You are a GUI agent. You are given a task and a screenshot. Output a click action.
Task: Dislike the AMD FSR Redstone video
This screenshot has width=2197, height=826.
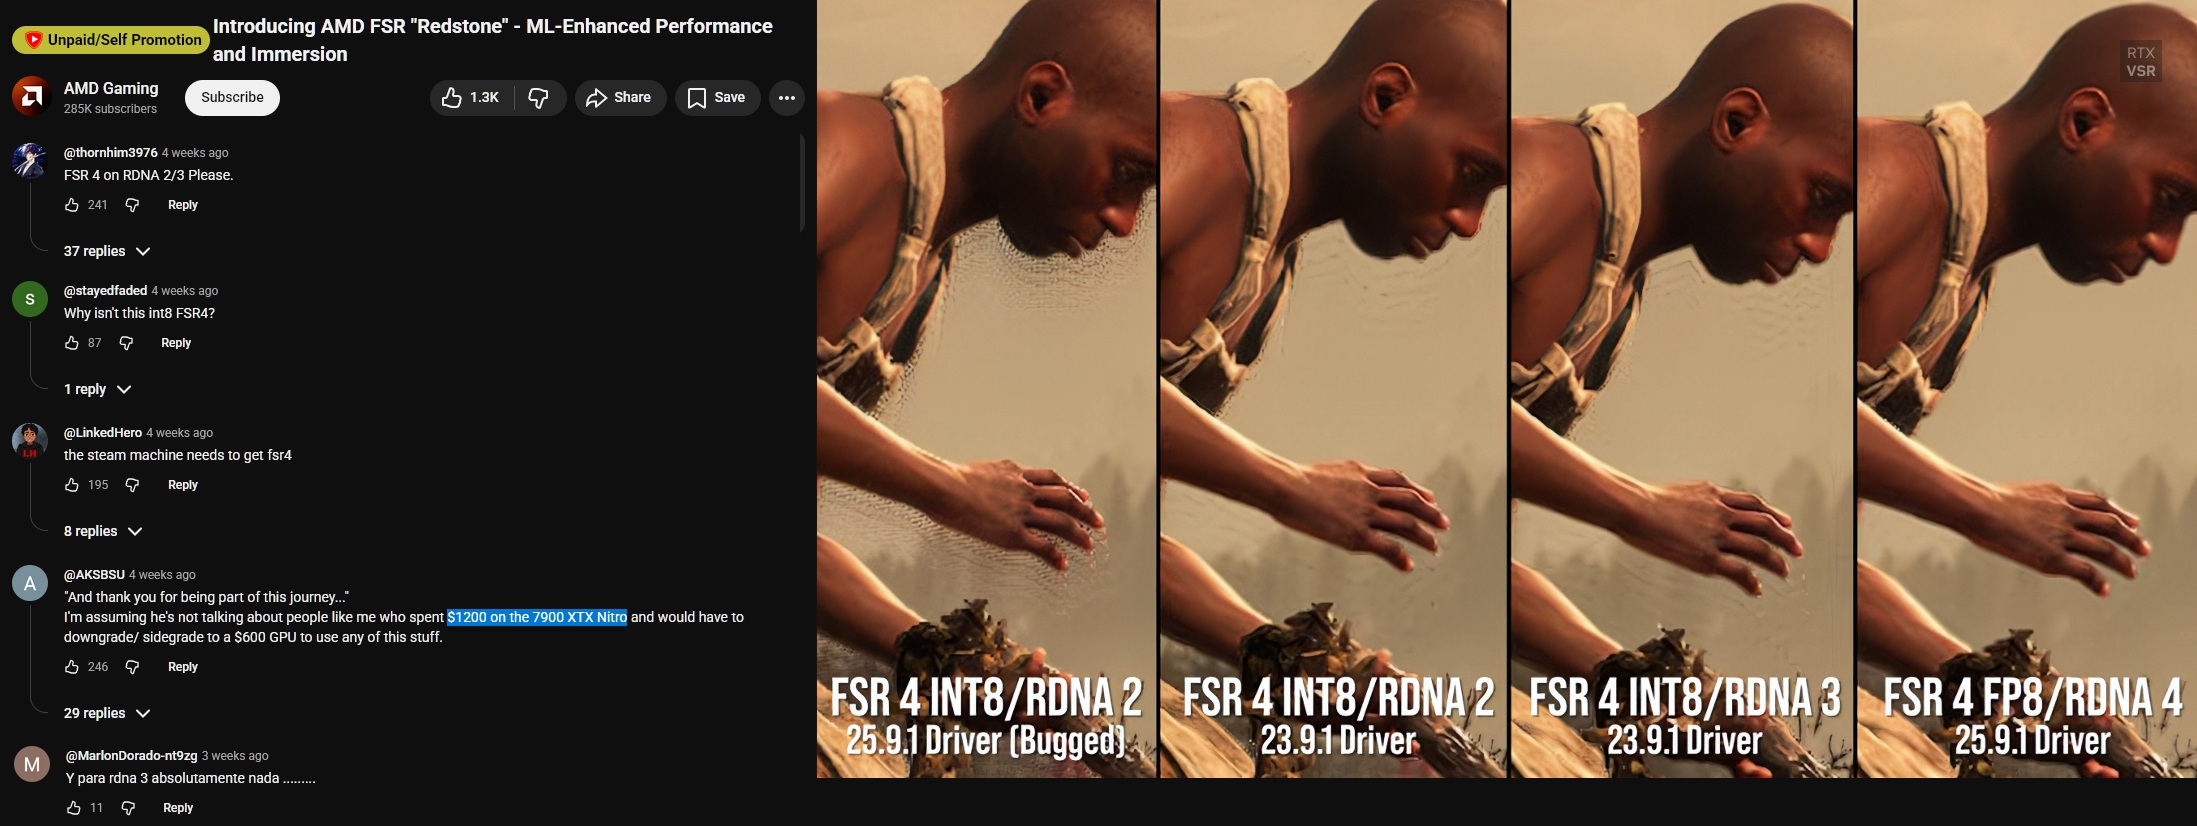pos(539,97)
